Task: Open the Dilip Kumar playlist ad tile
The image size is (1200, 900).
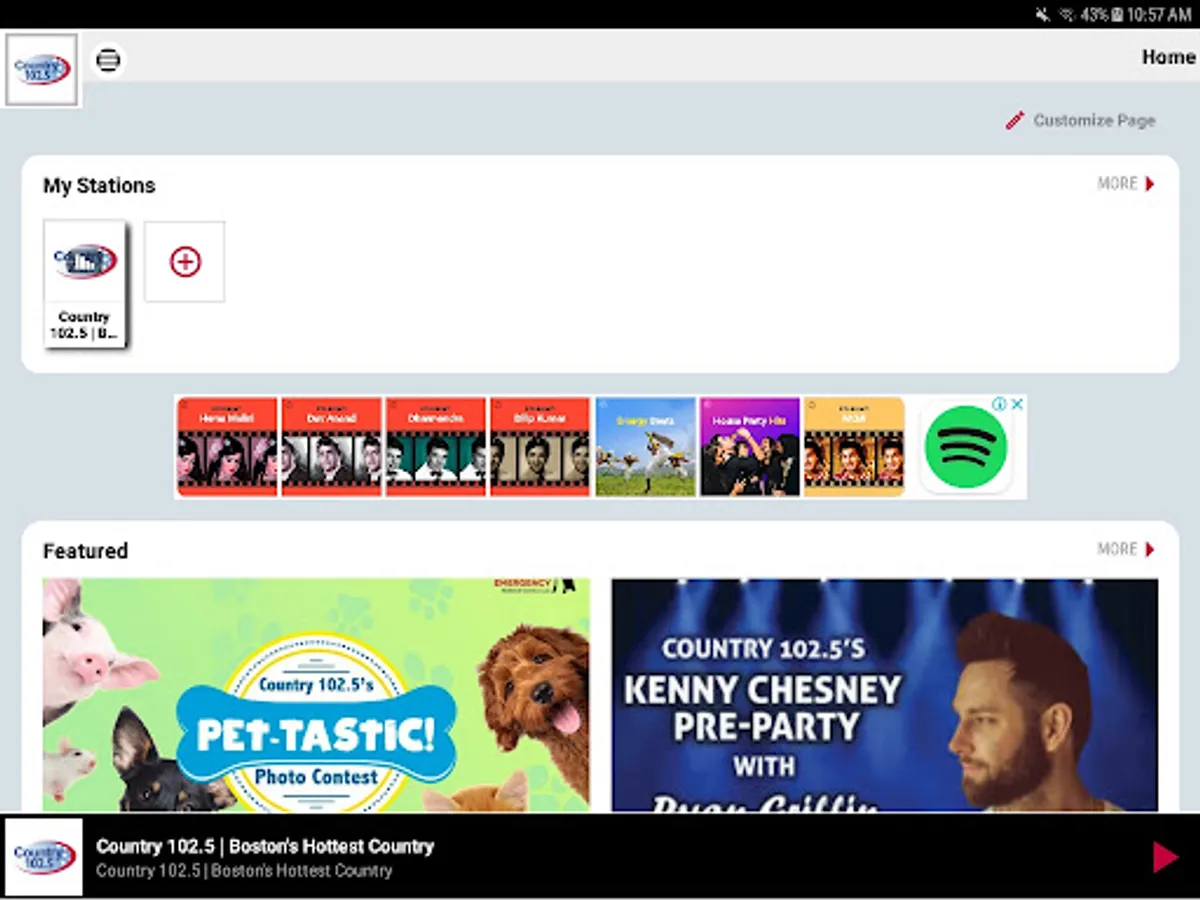Action: coord(540,446)
